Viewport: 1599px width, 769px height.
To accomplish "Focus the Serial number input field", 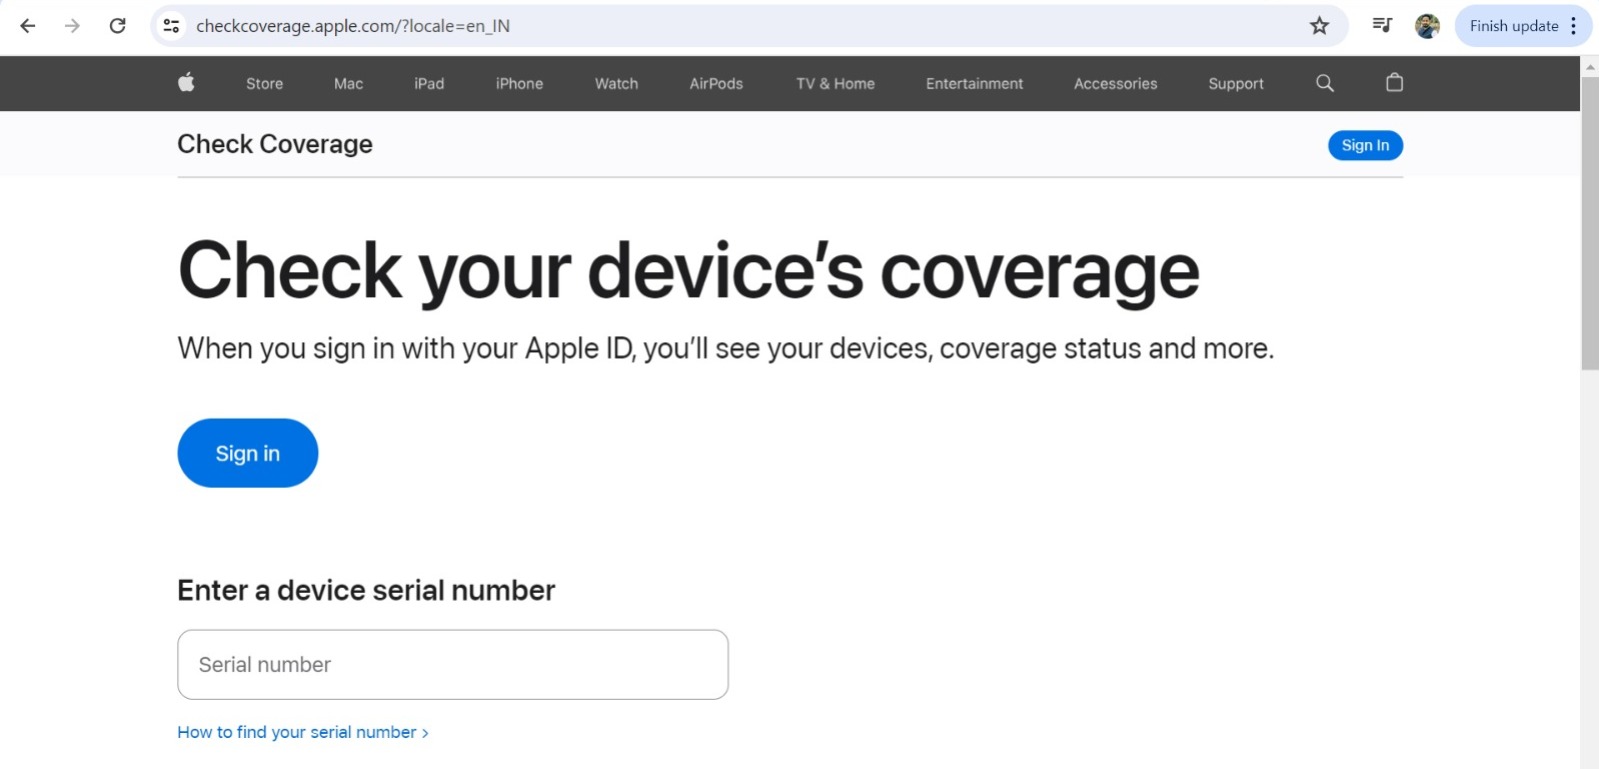I will coord(452,664).
